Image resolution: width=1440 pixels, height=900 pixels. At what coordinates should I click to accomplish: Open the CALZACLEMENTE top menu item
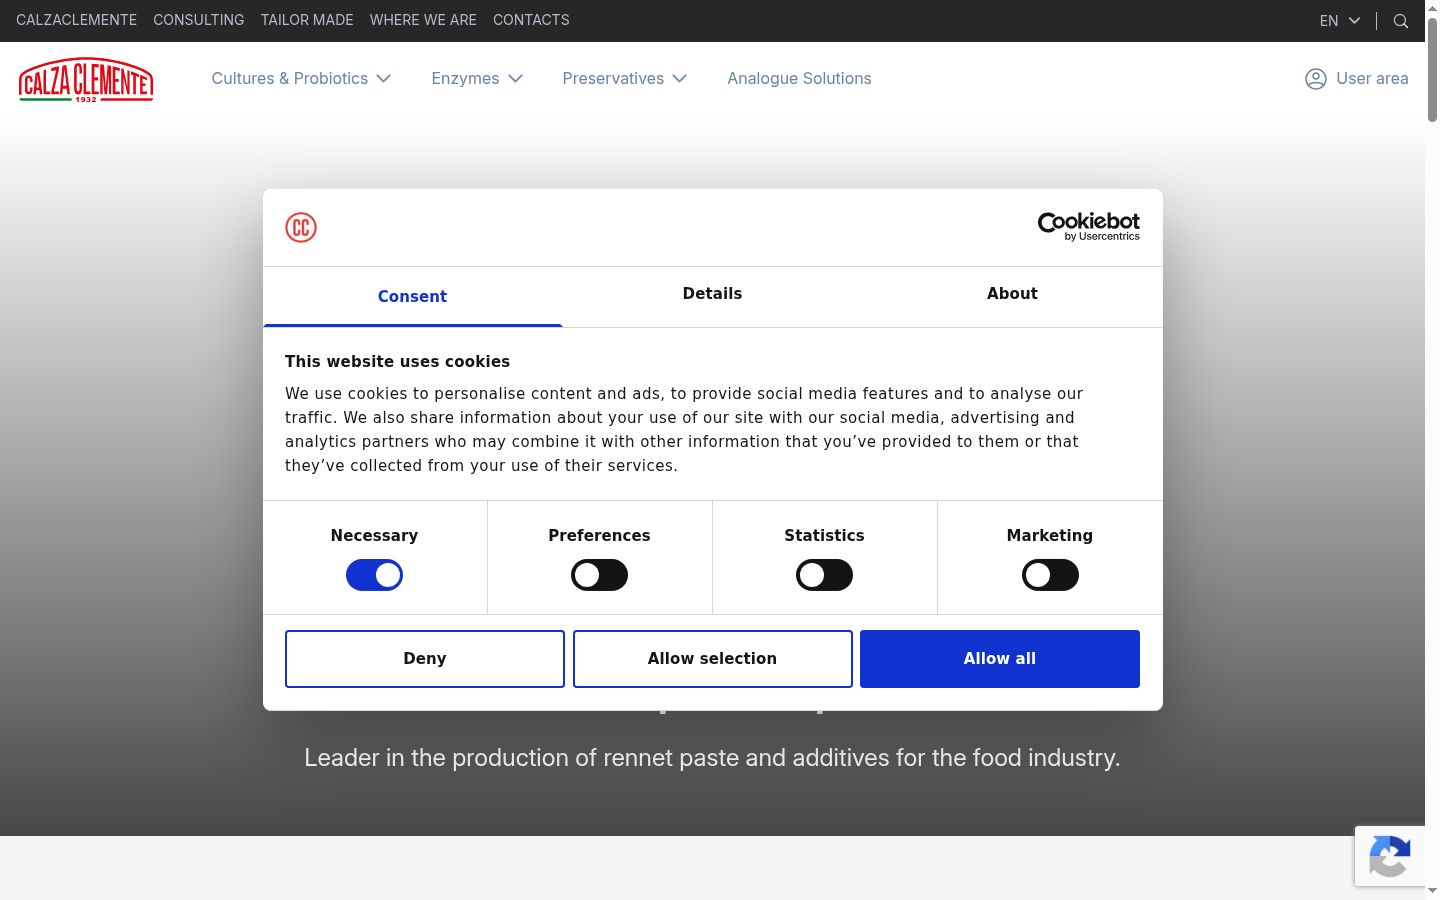pos(76,20)
